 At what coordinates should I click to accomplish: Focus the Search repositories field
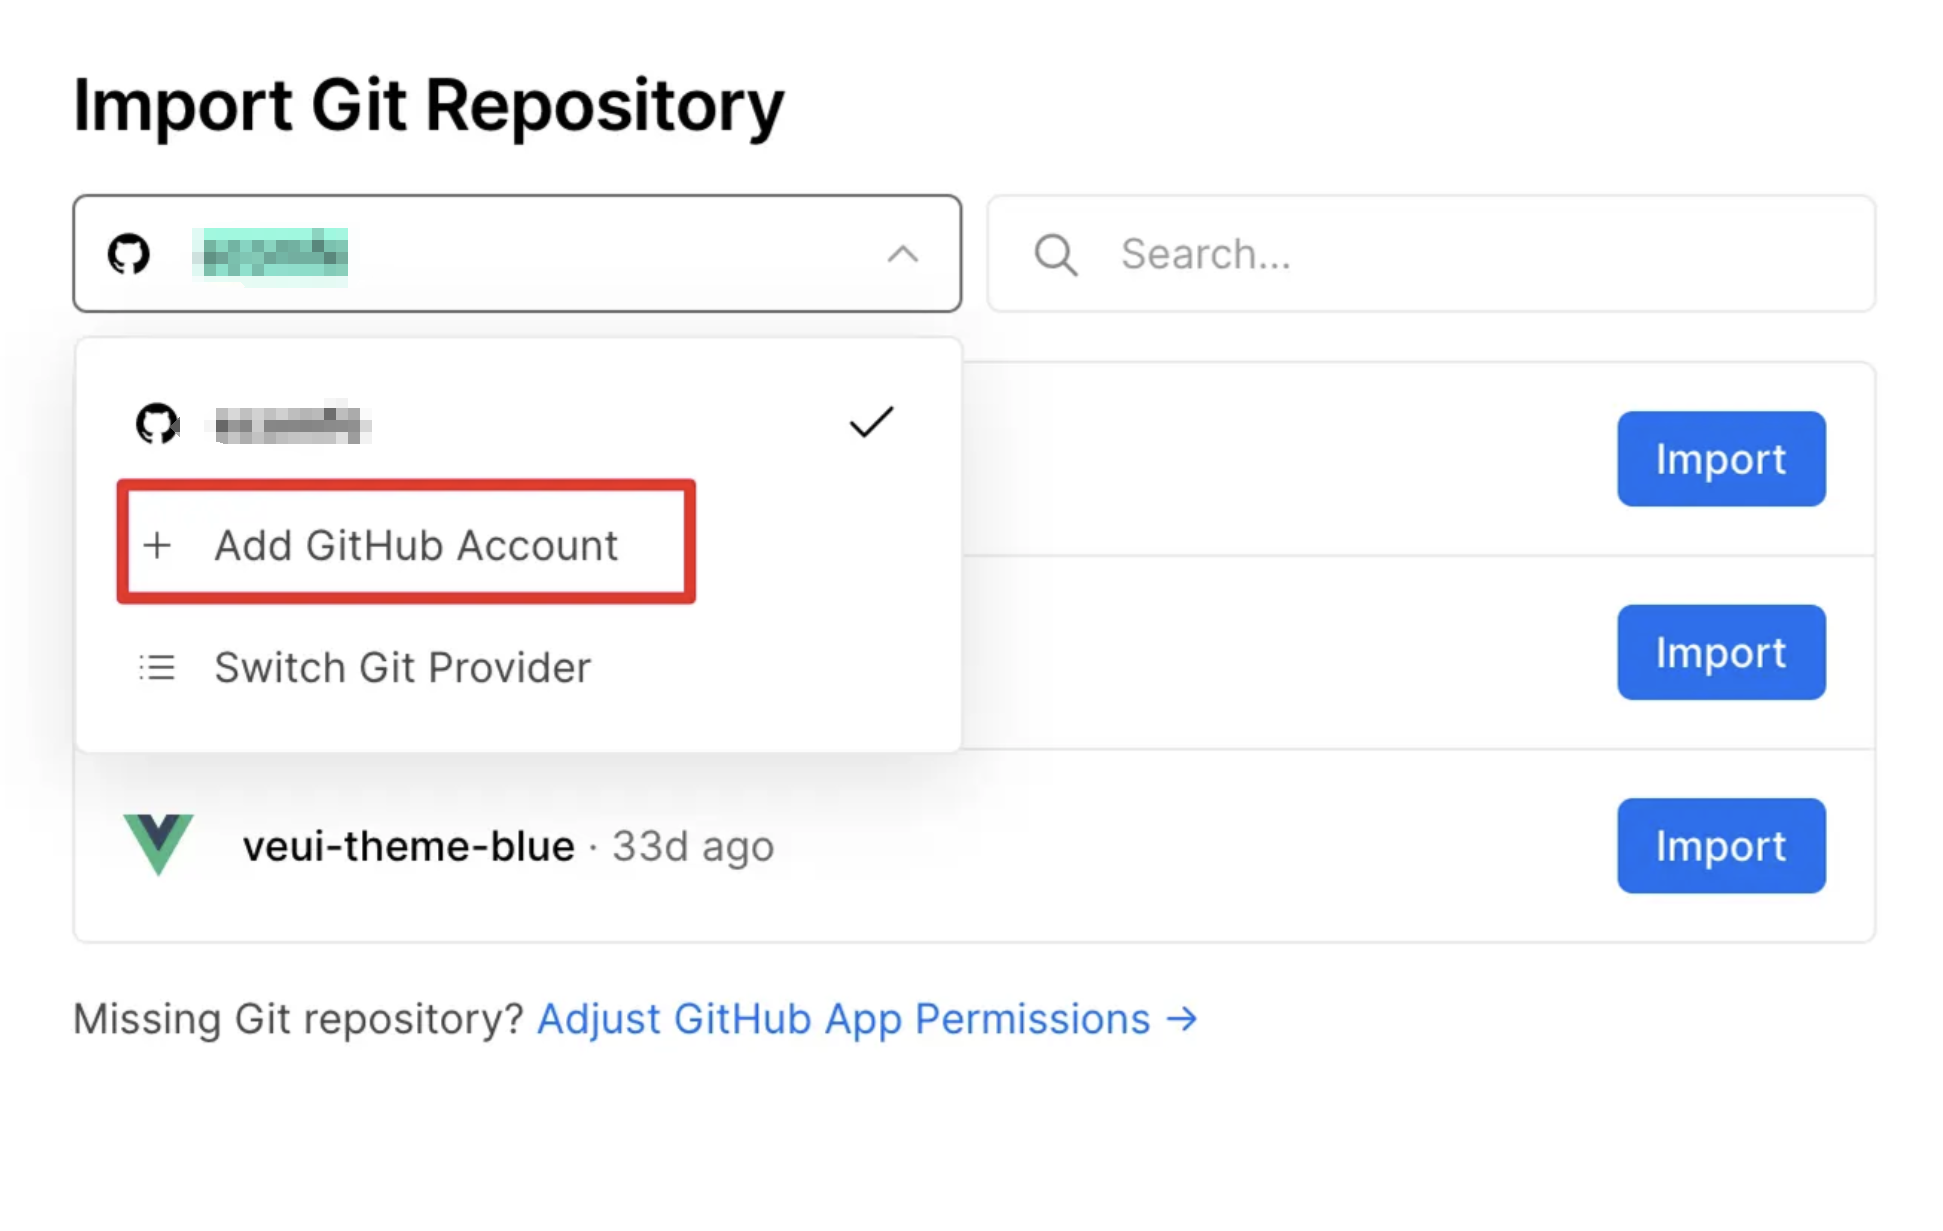pos(1431,254)
